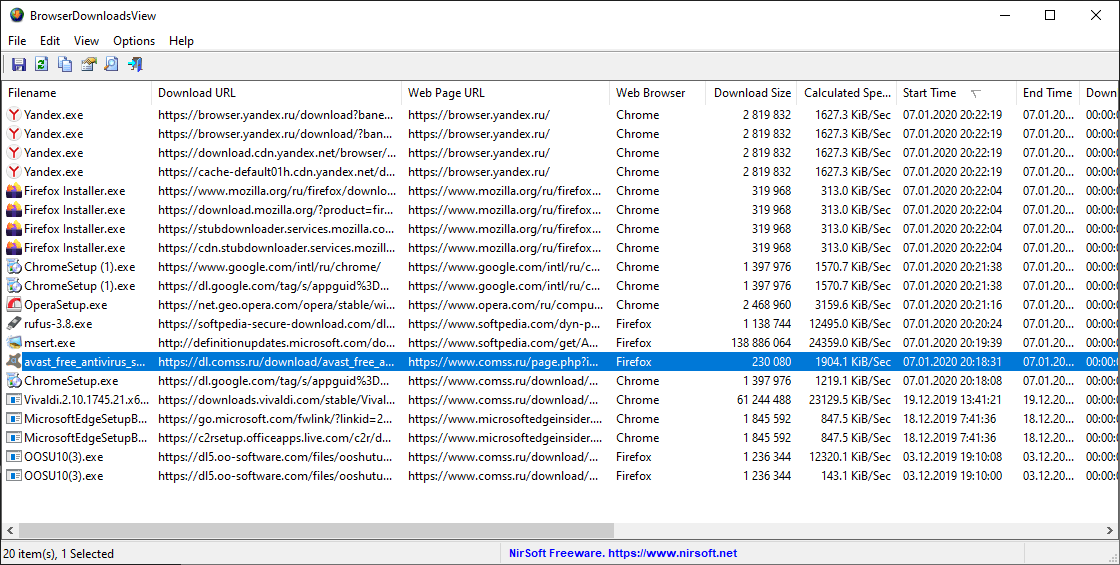
Task: Click Yandex icon in the cache-default01h.cdn row
Action: (14, 172)
